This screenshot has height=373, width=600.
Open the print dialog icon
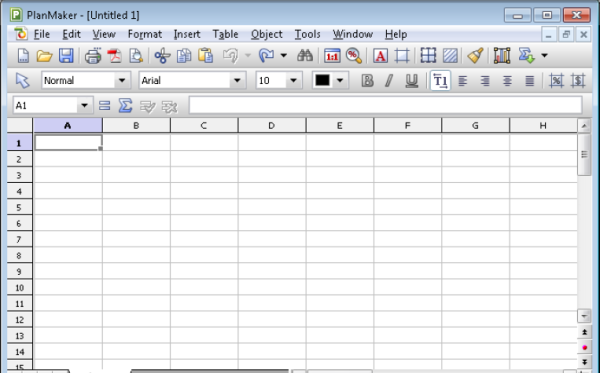click(x=93, y=56)
